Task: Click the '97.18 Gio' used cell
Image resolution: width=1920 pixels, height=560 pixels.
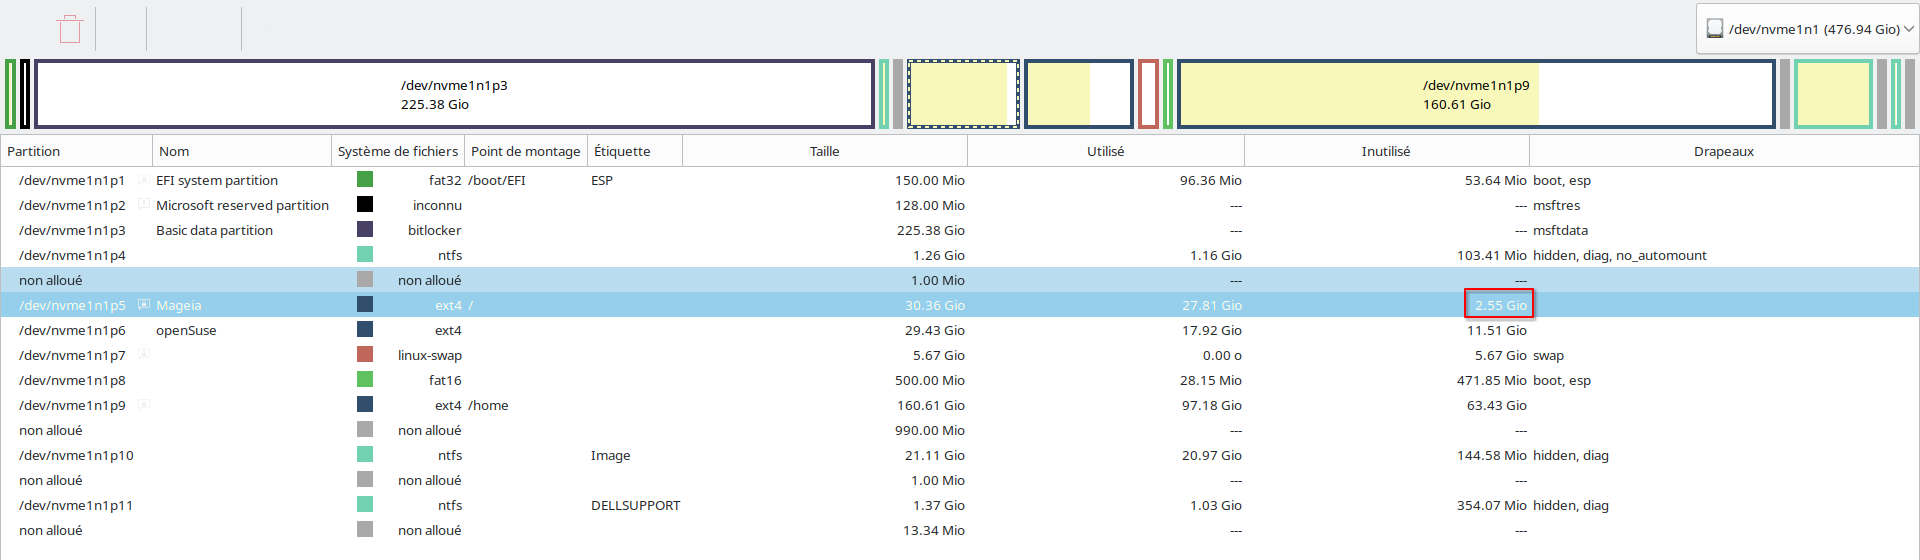Action: tap(1212, 405)
